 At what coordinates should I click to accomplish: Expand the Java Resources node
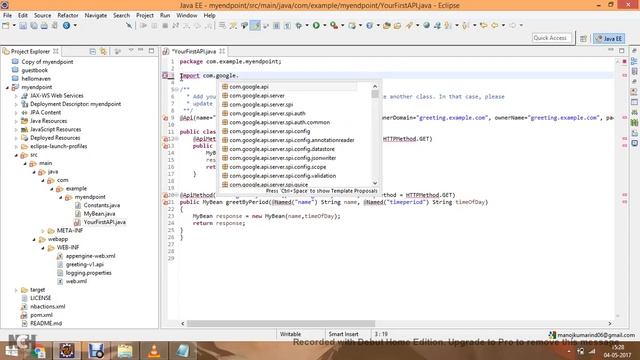click(x=16, y=121)
